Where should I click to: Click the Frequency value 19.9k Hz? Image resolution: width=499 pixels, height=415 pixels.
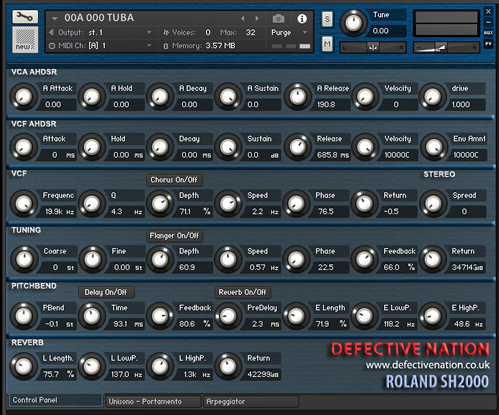tap(58, 212)
